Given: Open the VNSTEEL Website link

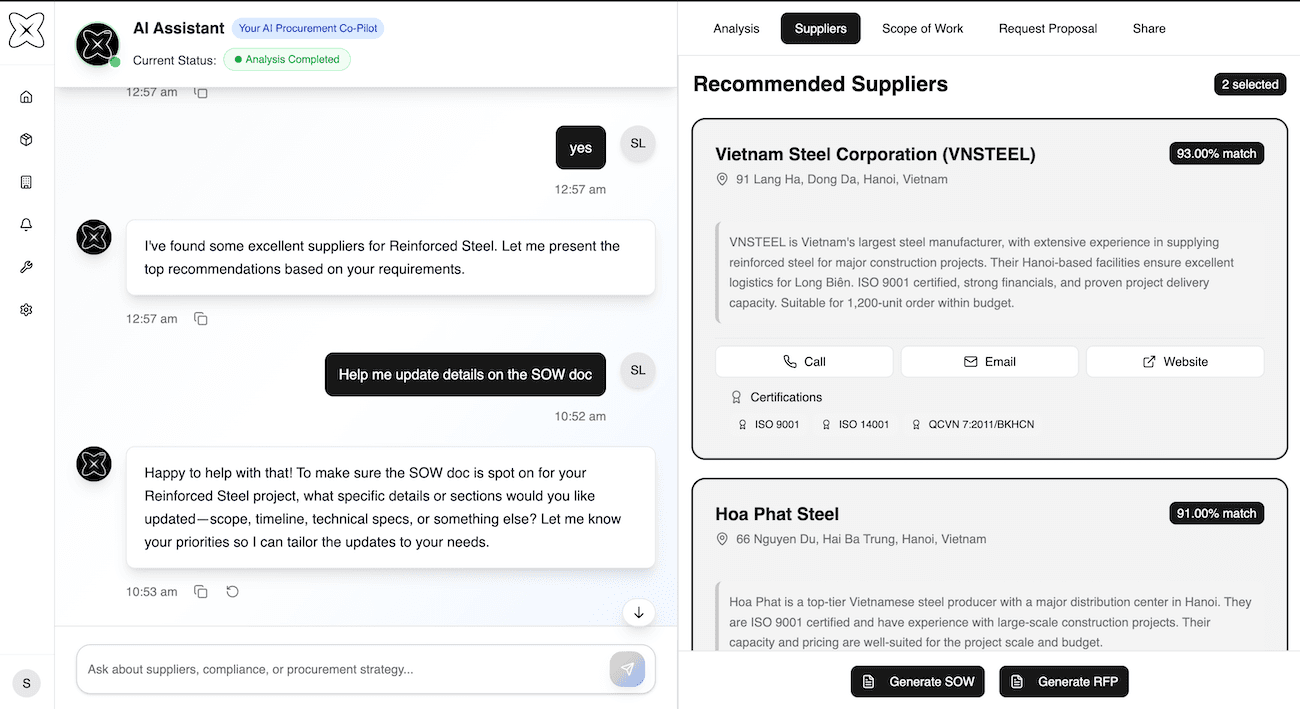Looking at the screenshot, I should 1175,362.
